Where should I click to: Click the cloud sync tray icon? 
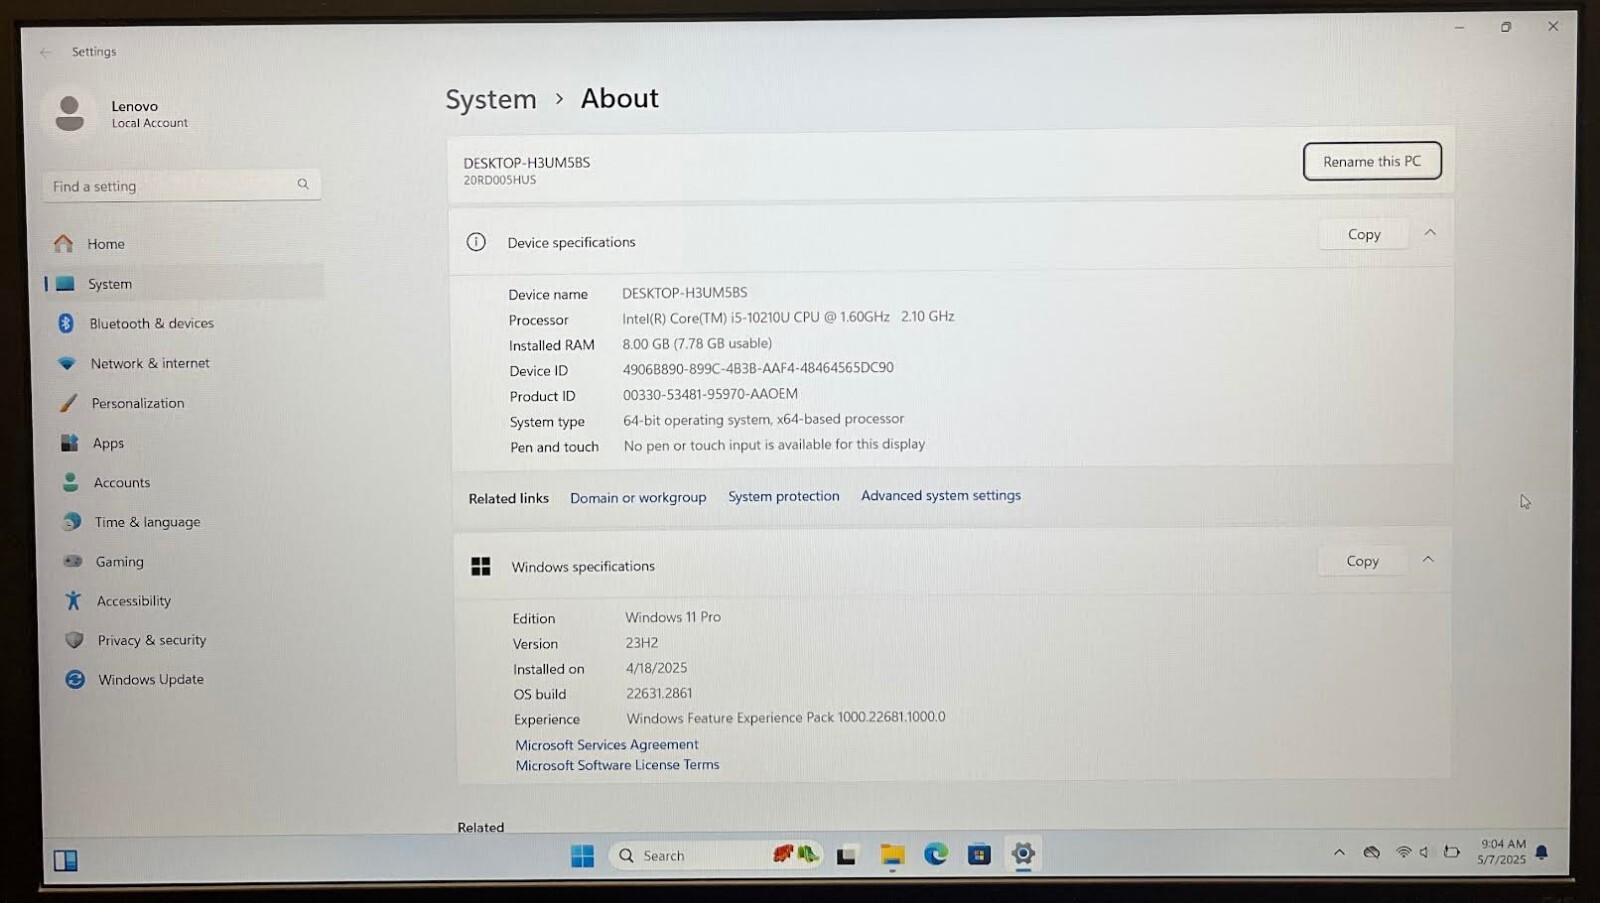[x=1372, y=852]
